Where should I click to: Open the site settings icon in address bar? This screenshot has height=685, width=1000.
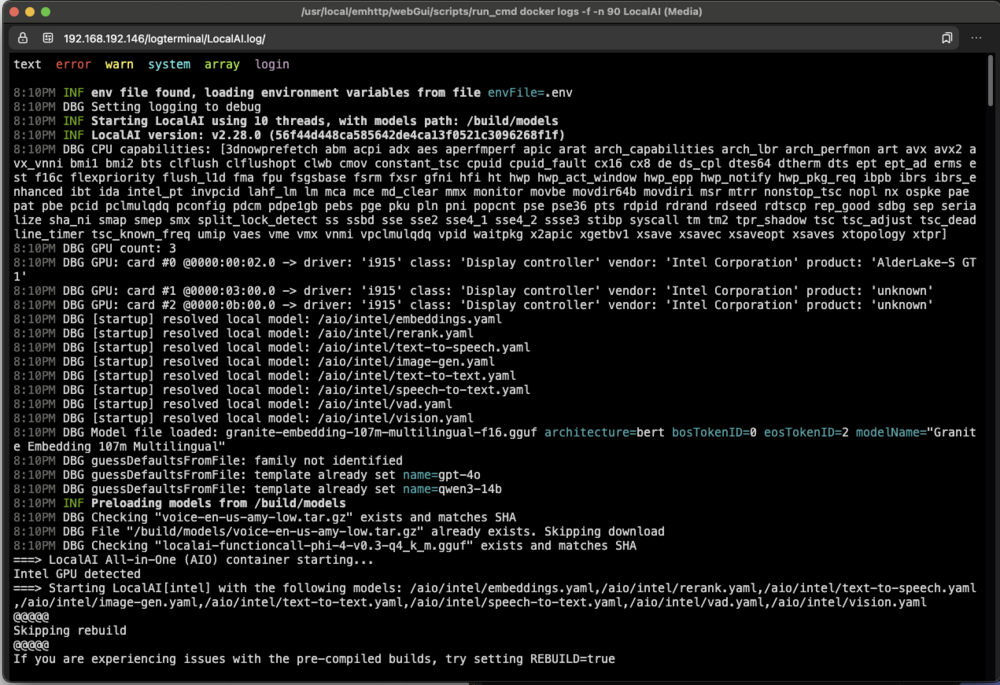click(x=48, y=38)
